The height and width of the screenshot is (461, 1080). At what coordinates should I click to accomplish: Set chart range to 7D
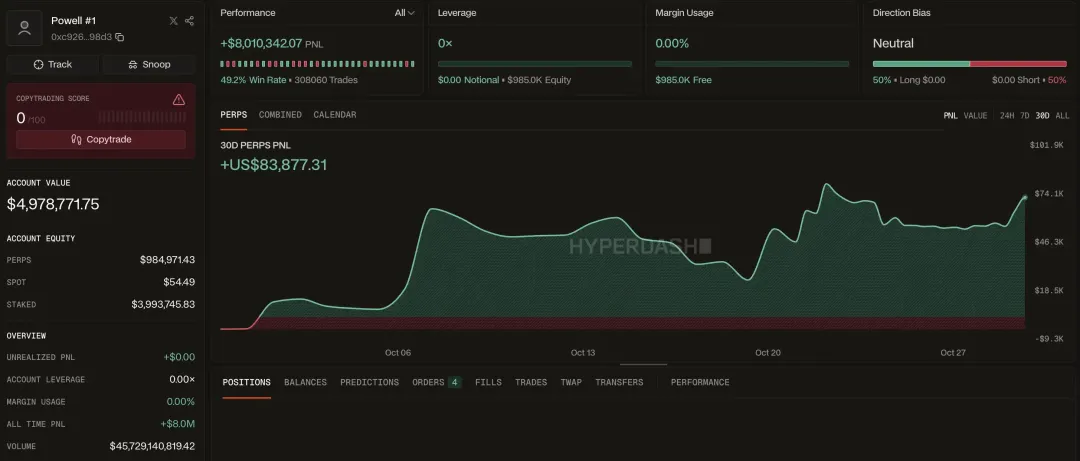(1024, 116)
